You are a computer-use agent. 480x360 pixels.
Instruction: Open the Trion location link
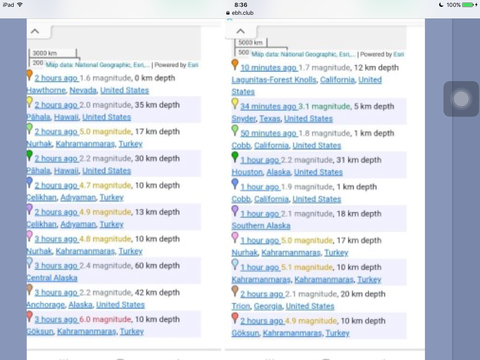[x=241, y=306]
